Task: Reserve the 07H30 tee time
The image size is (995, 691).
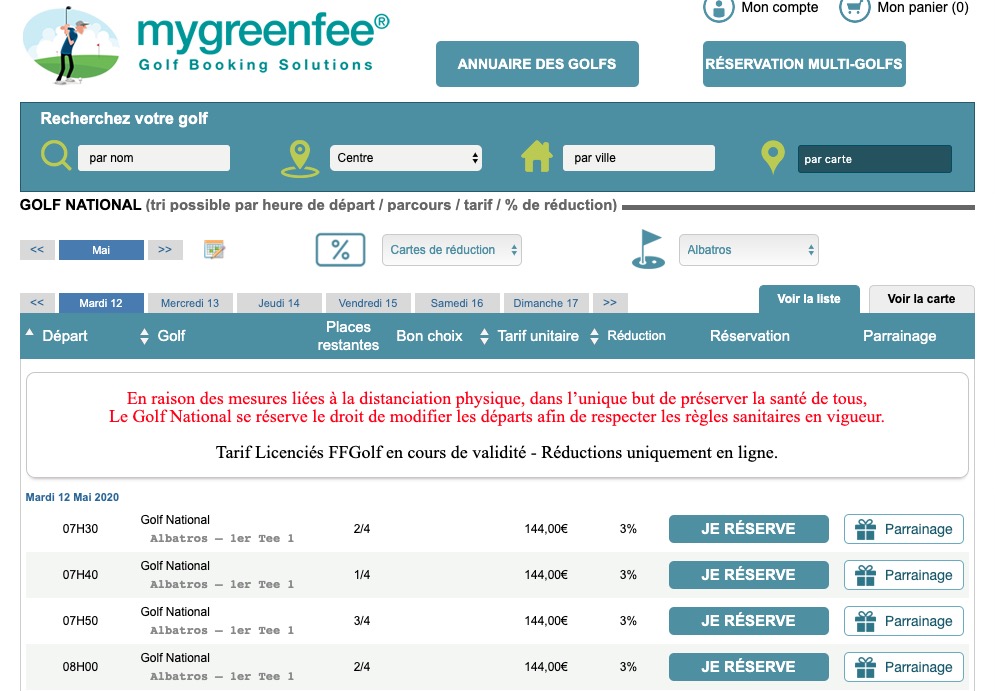Action: click(x=749, y=529)
